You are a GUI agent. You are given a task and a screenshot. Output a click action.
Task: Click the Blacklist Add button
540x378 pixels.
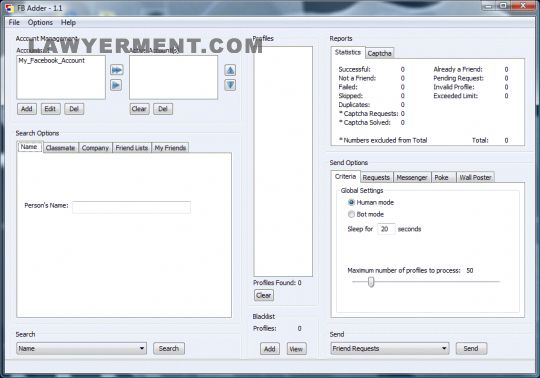270,349
